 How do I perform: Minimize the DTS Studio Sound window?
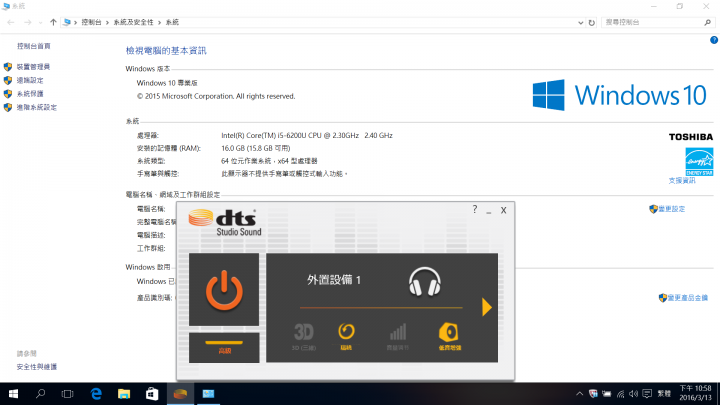pos(489,211)
